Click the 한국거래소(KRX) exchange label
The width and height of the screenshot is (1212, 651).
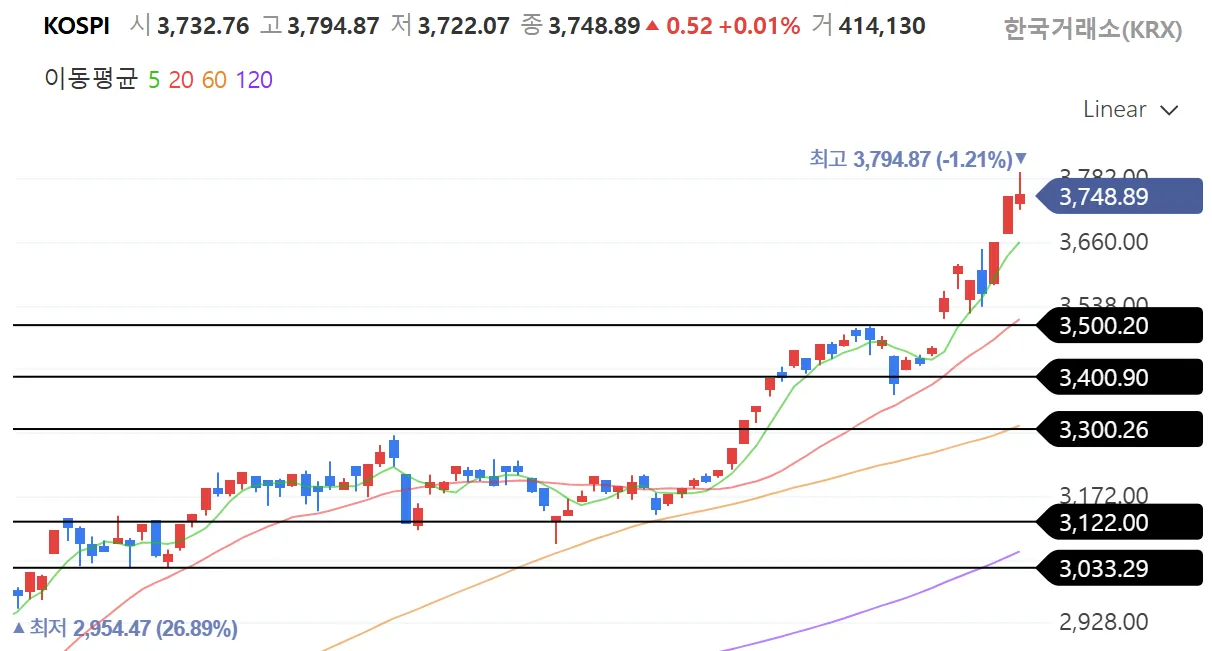click(x=1092, y=30)
